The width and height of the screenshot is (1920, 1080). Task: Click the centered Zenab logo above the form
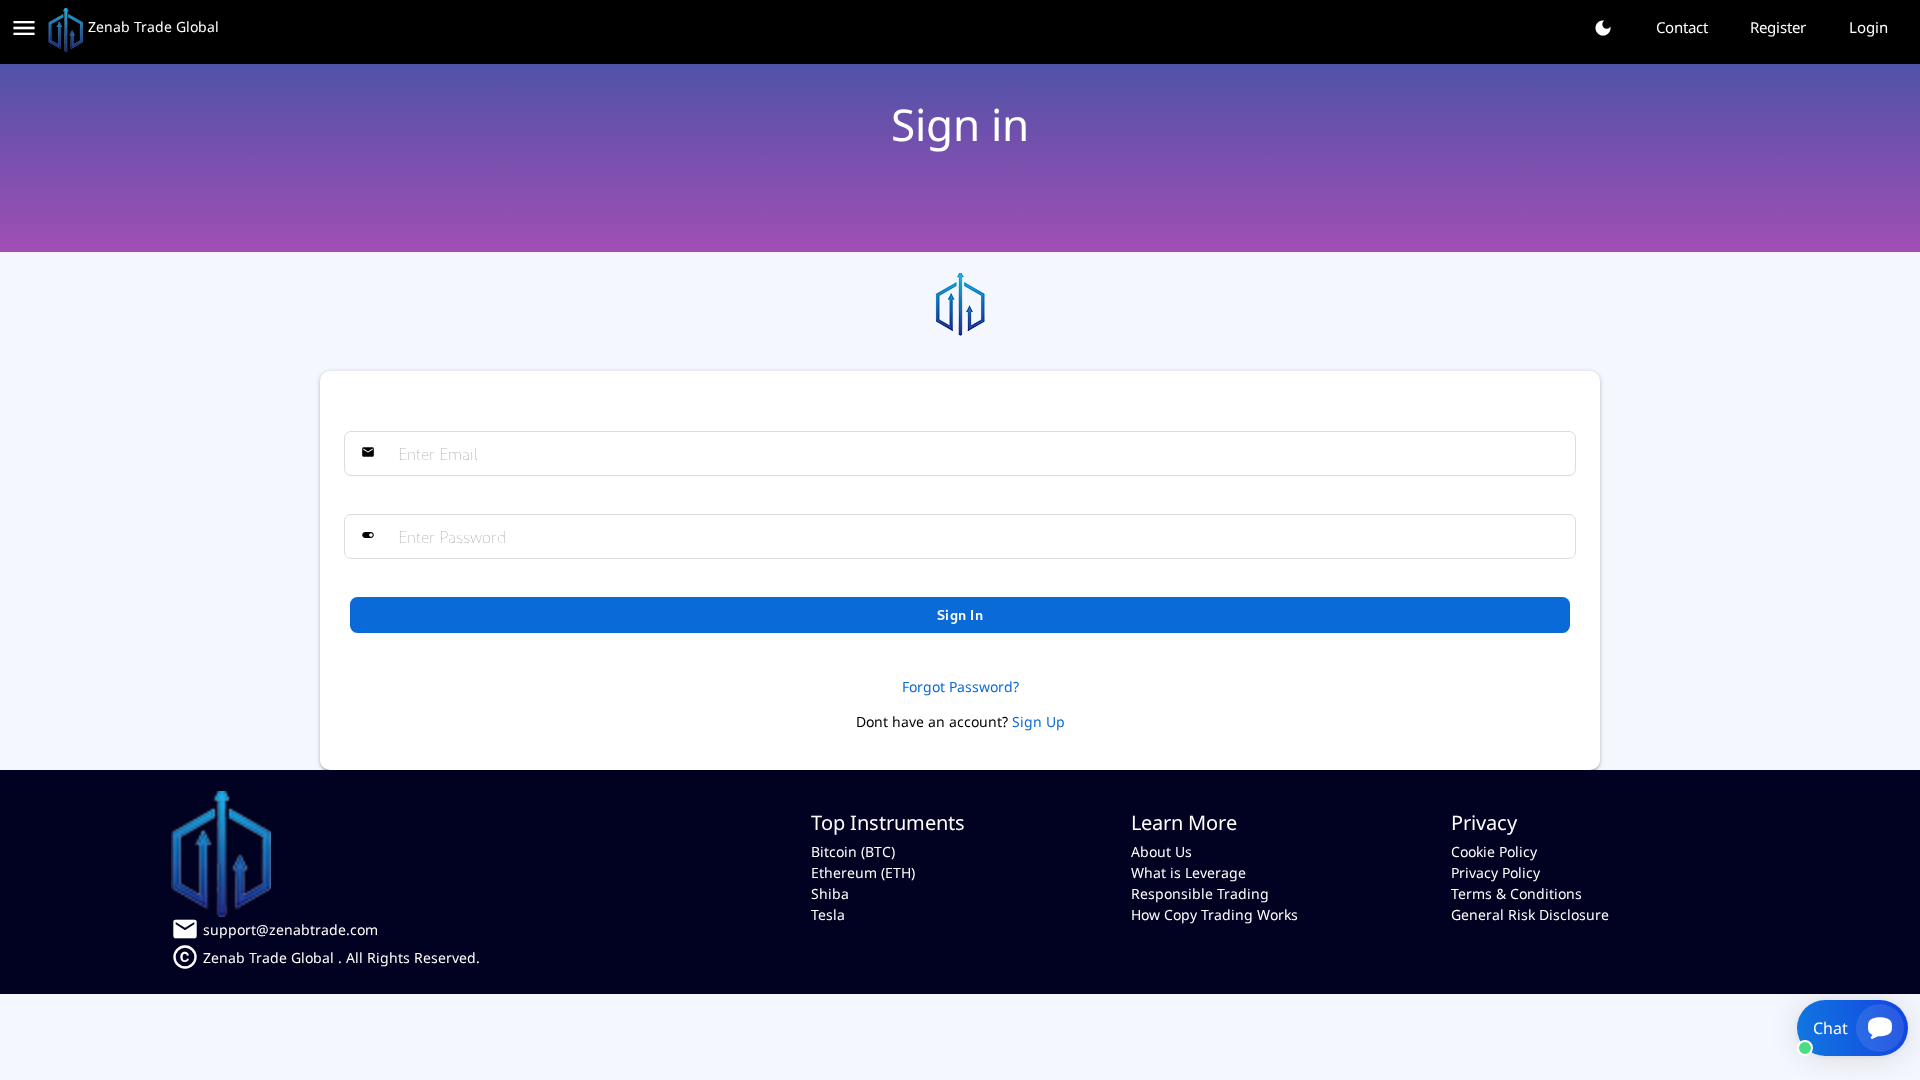click(959, 304)
